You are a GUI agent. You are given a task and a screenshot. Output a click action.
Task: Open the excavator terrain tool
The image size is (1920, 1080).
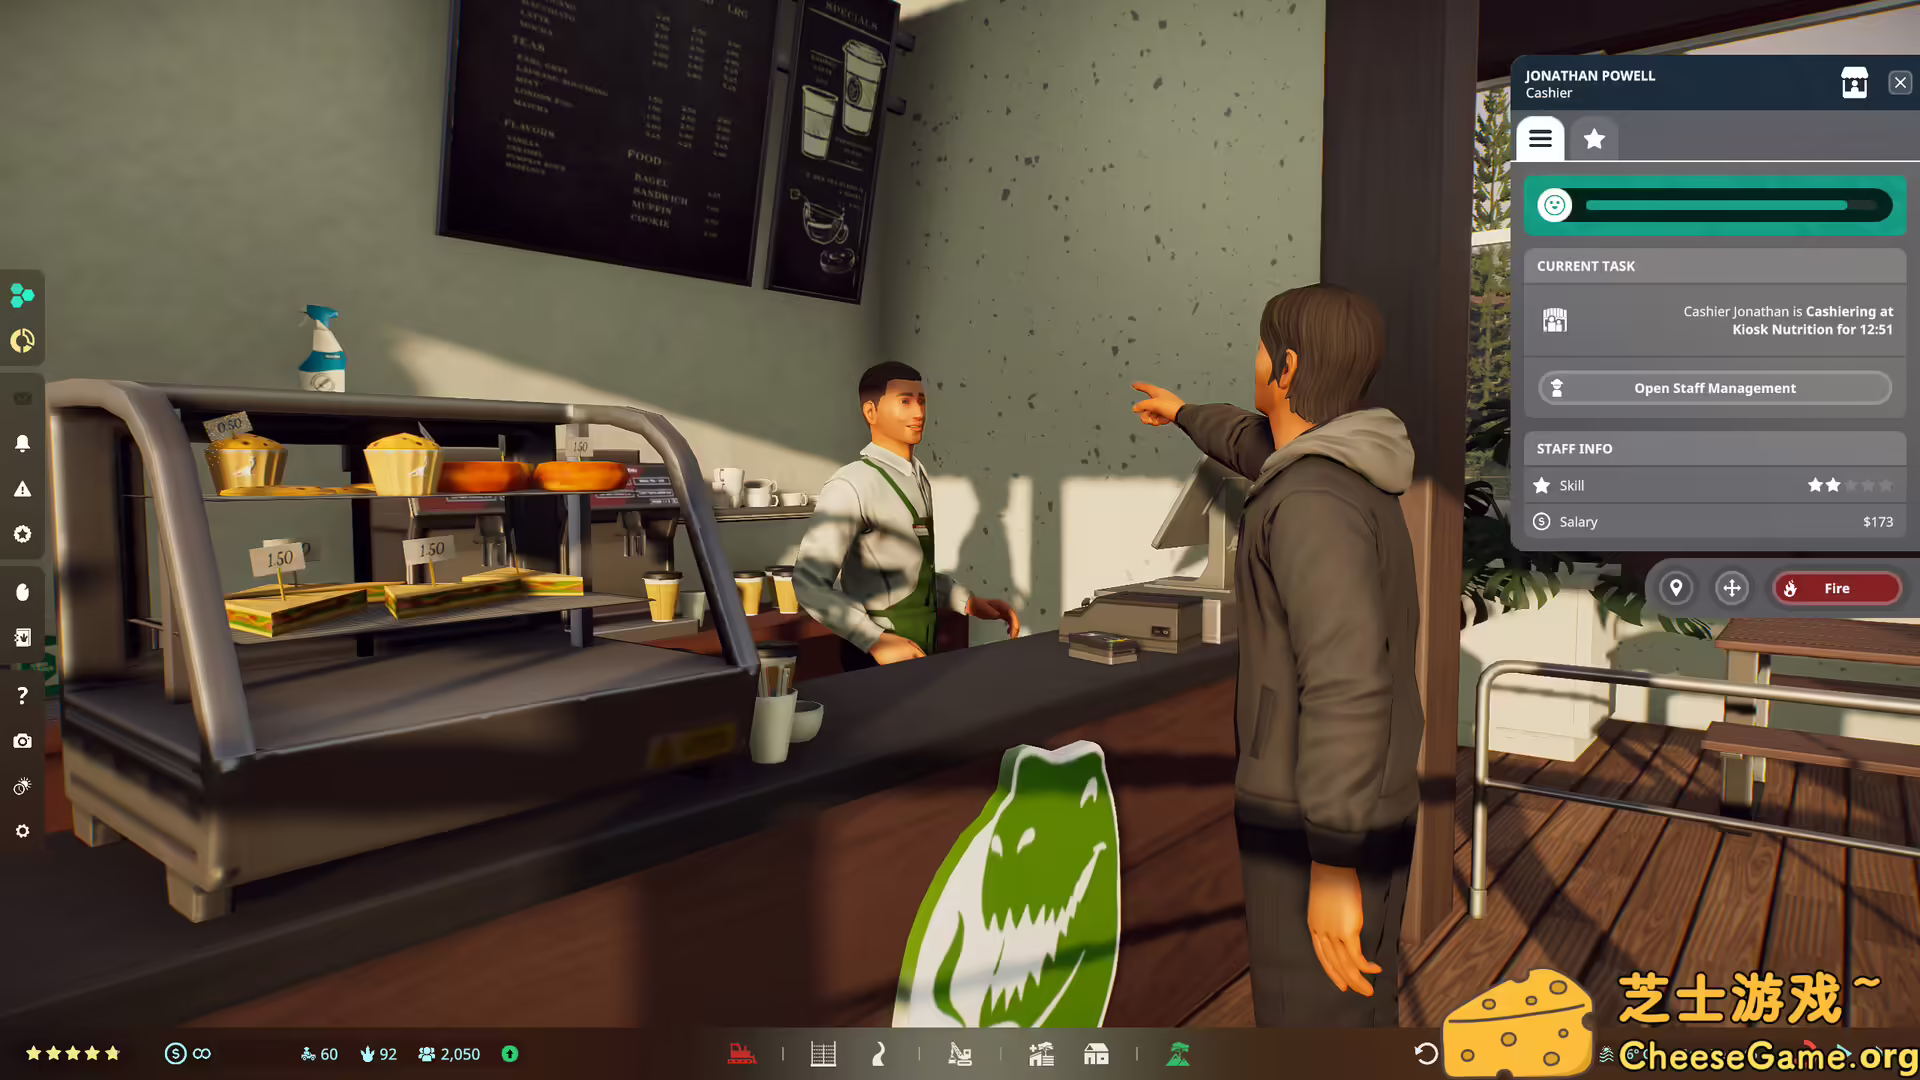tap(960, 1053)
